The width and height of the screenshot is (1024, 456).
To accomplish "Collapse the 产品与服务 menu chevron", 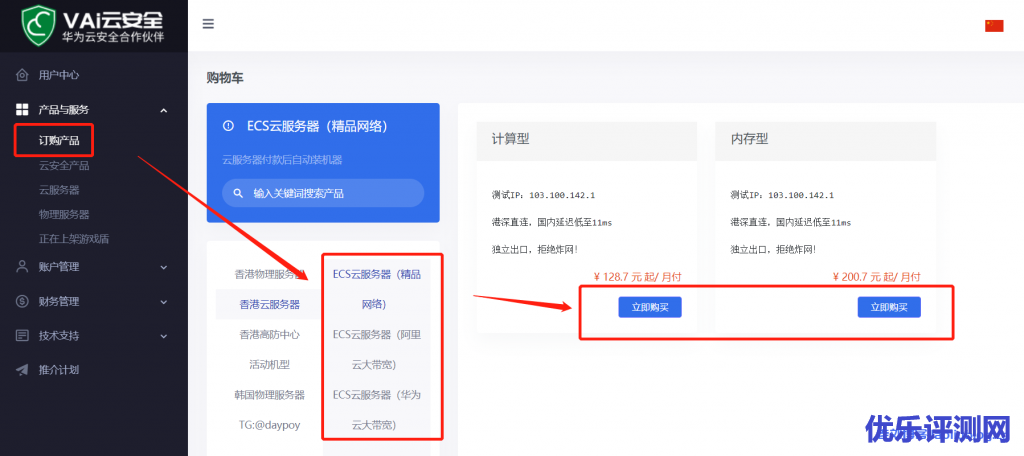I will coord(164,110).
